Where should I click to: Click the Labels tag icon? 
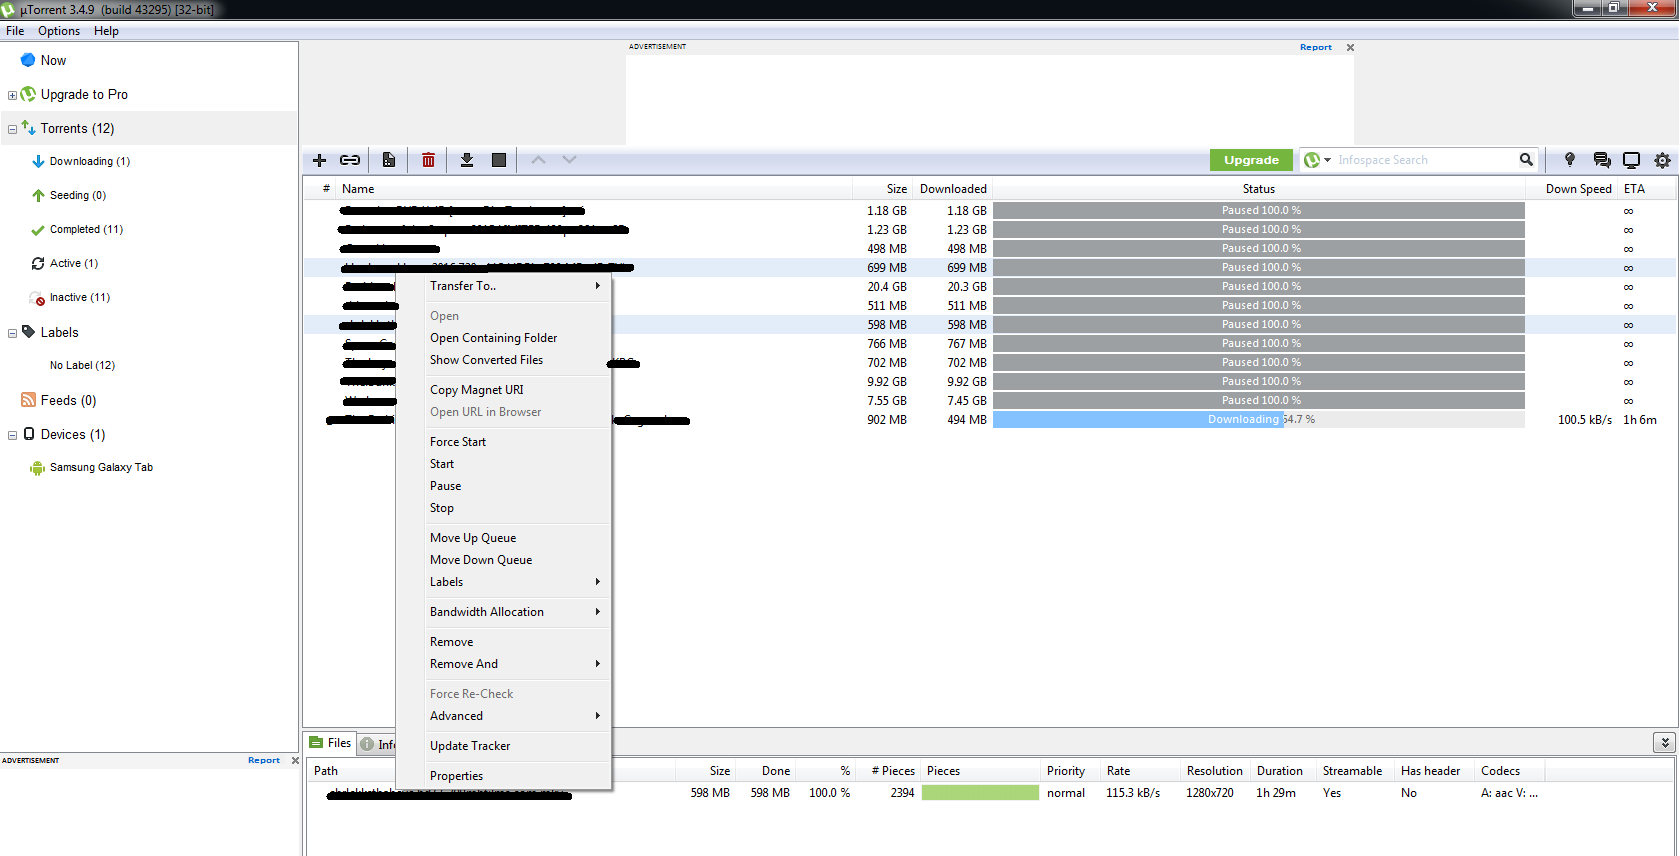coord(28,332)
